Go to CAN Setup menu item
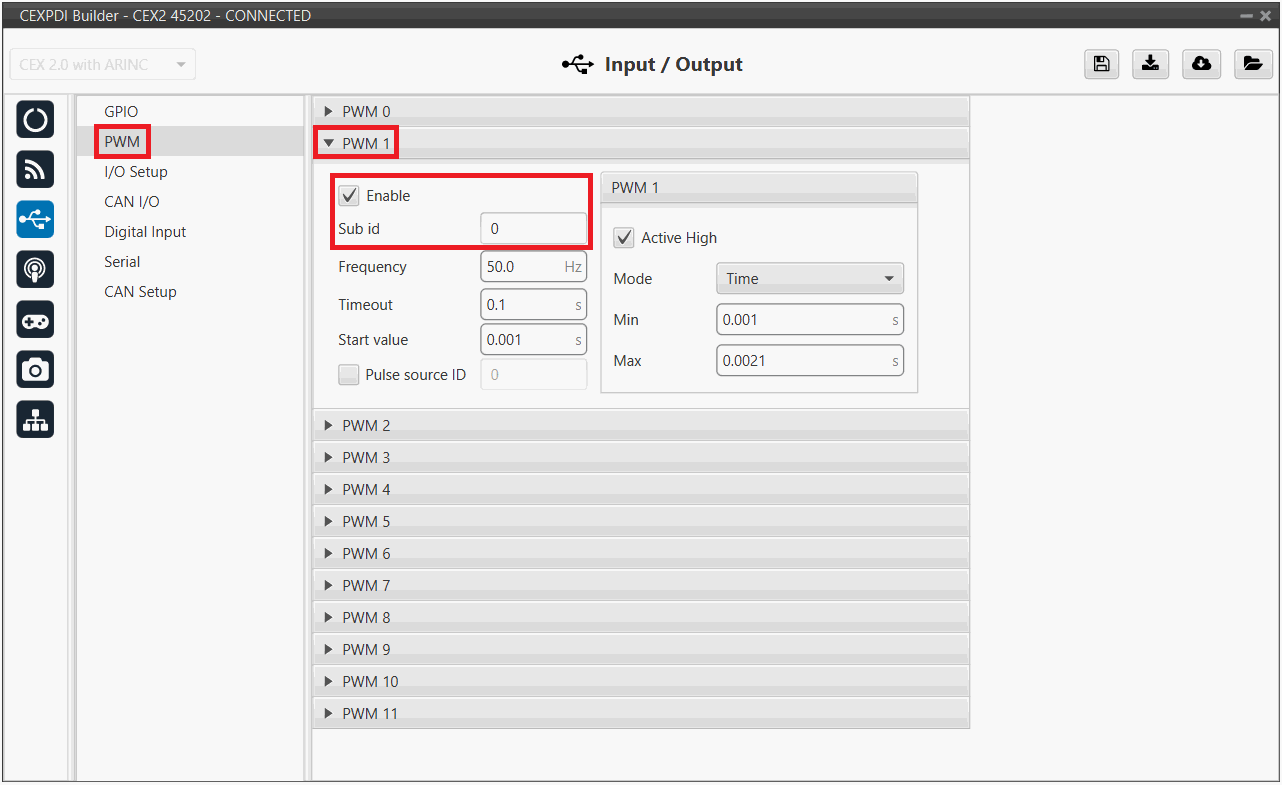 (140, 292)
